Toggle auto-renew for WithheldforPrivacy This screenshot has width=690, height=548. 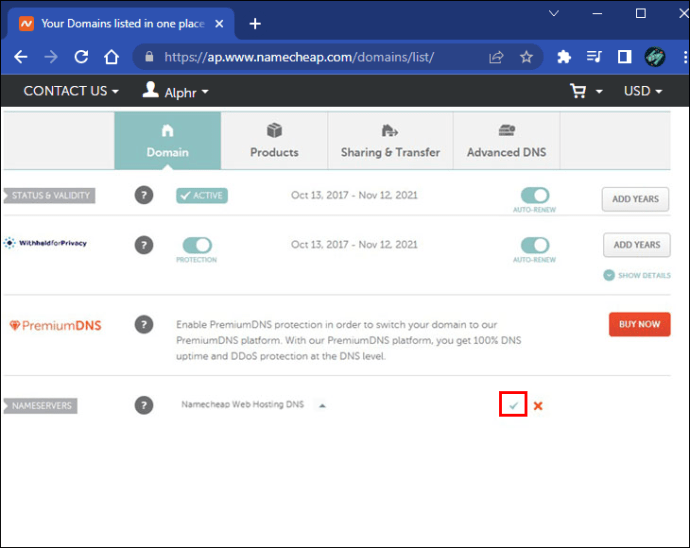coord(535,245)
